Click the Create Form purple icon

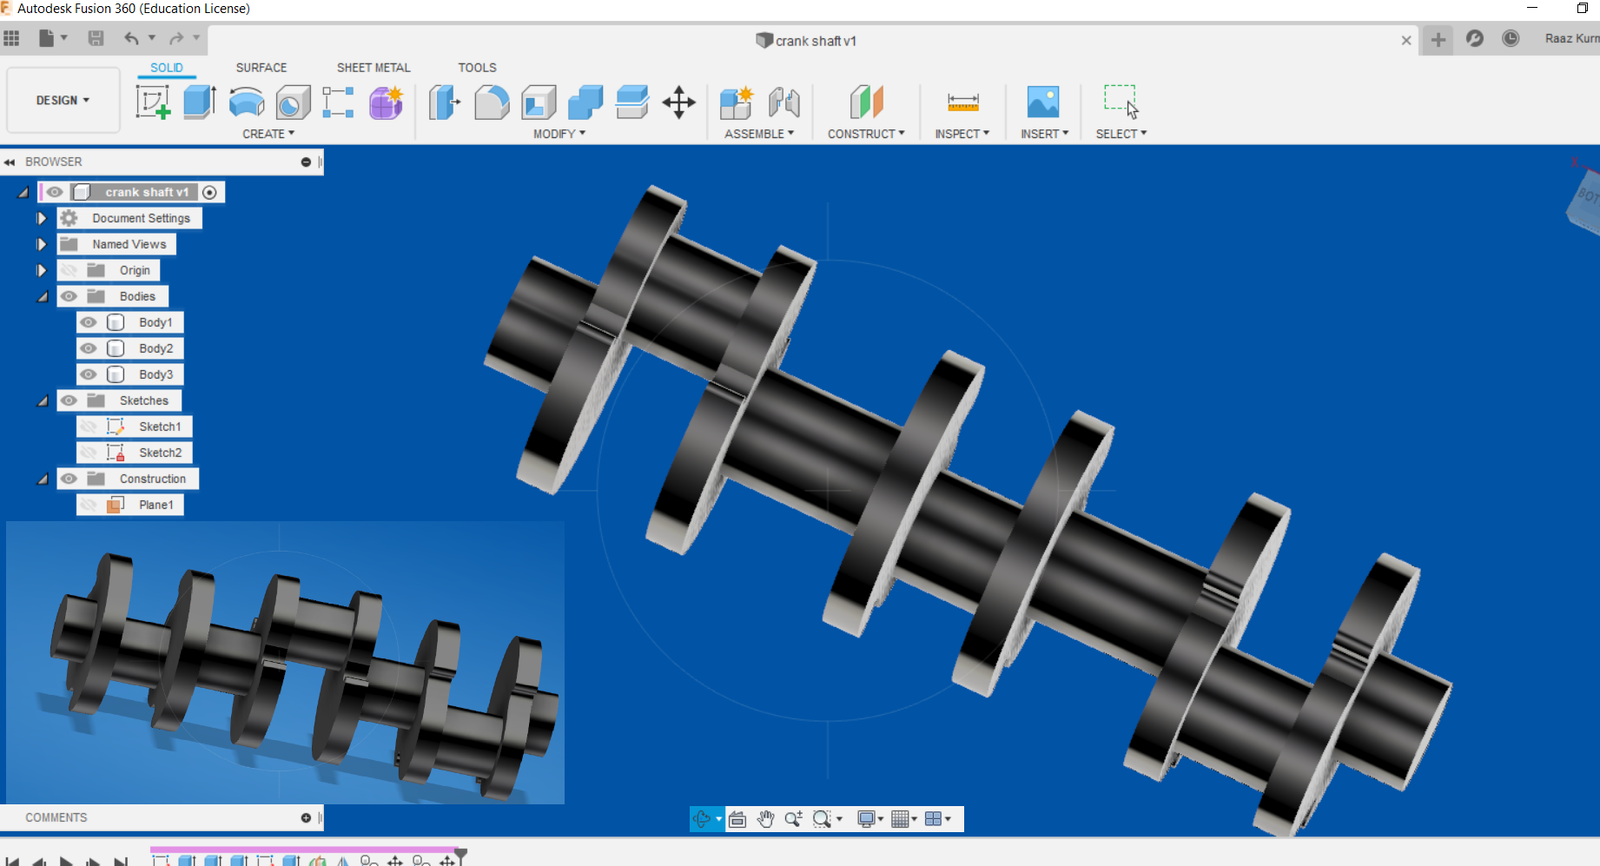386,102
